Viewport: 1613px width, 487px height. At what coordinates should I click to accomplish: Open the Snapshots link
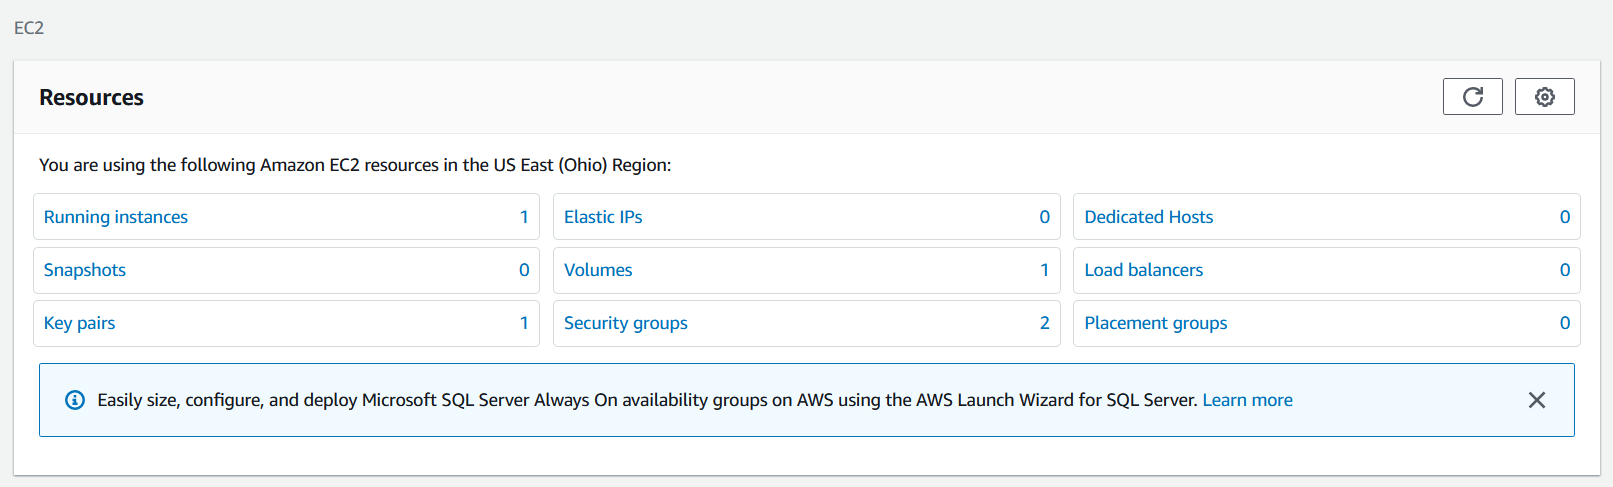85,270
